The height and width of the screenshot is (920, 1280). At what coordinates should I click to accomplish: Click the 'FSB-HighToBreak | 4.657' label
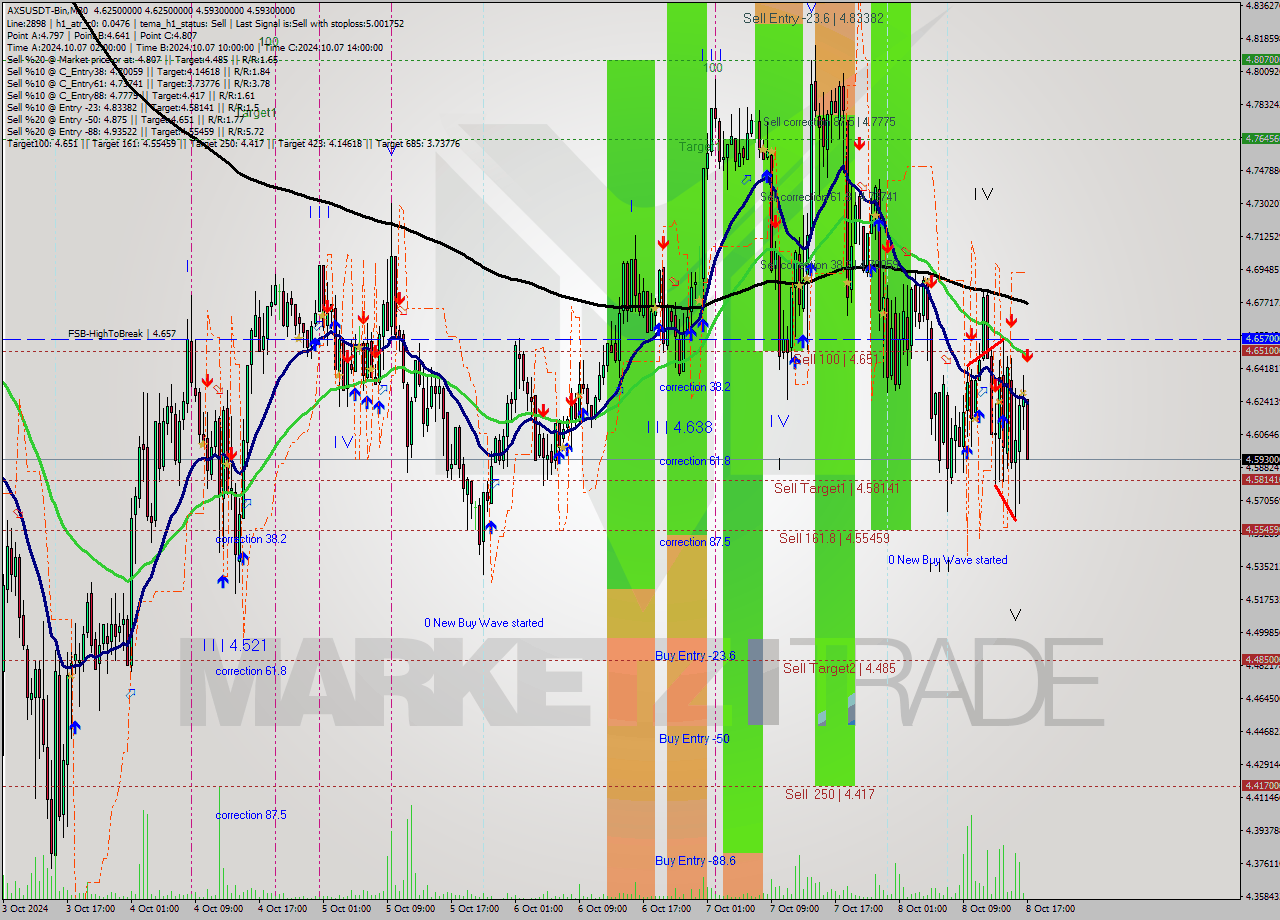(122, 333)
